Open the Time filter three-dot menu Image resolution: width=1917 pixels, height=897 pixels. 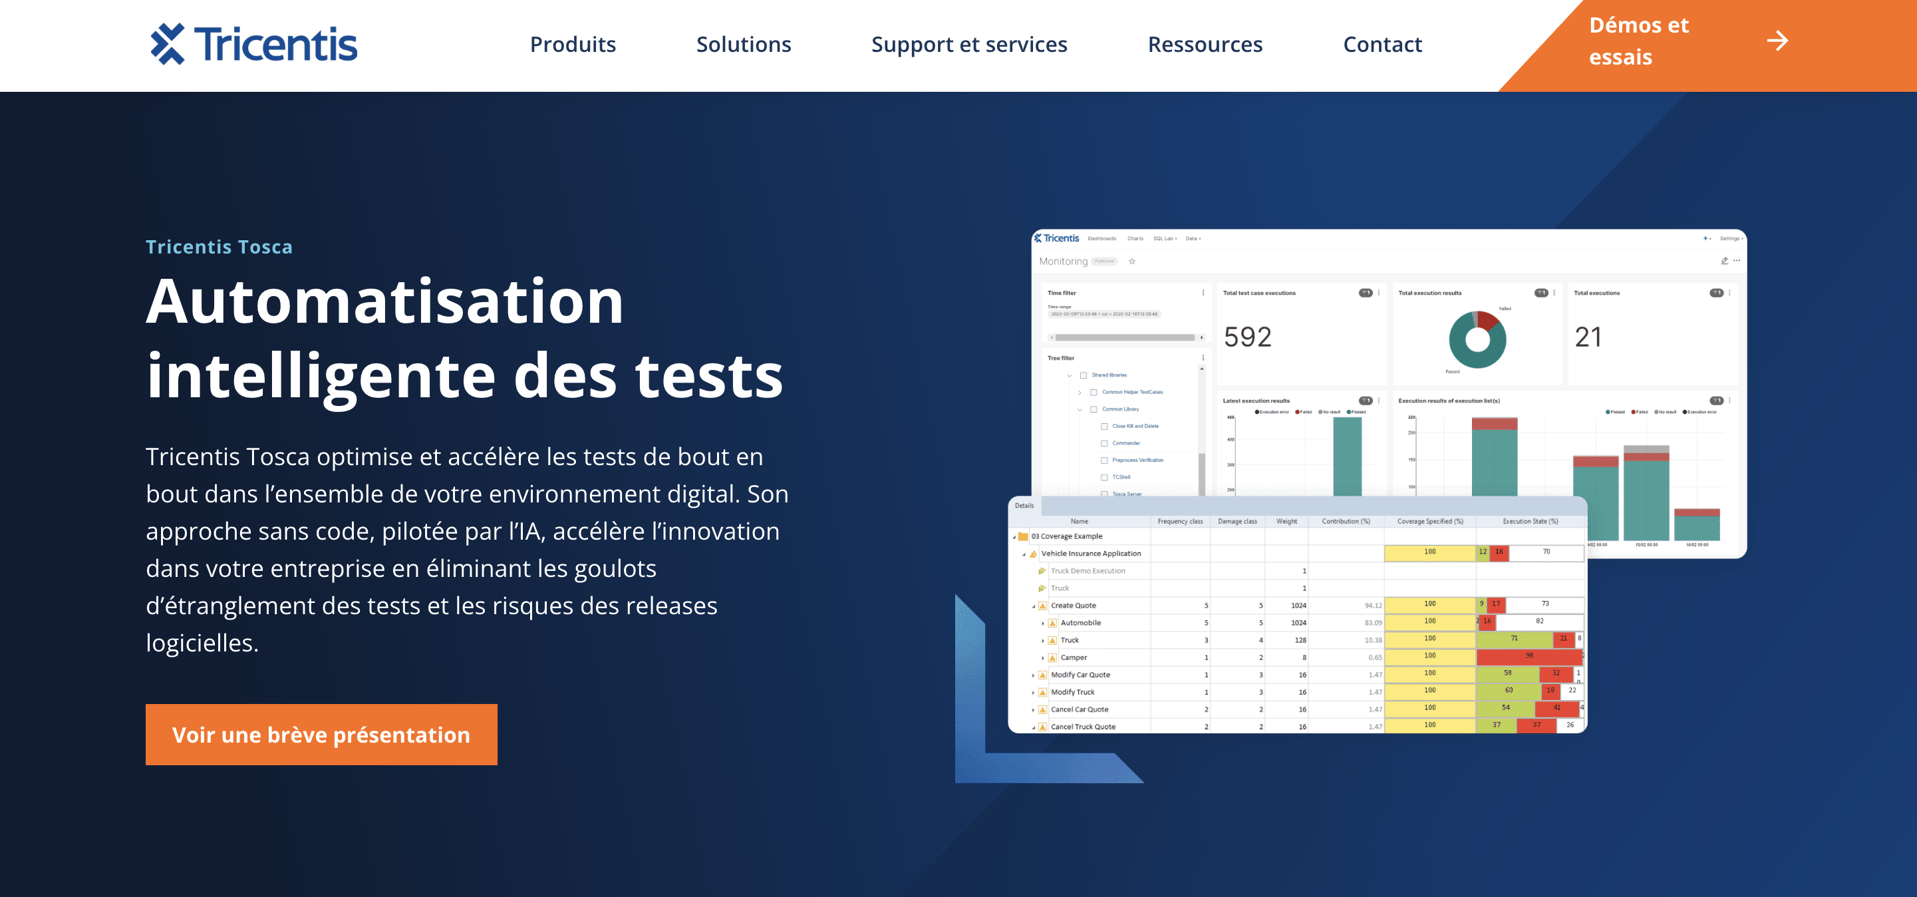pyautogui.click(x=1203, y=293)
